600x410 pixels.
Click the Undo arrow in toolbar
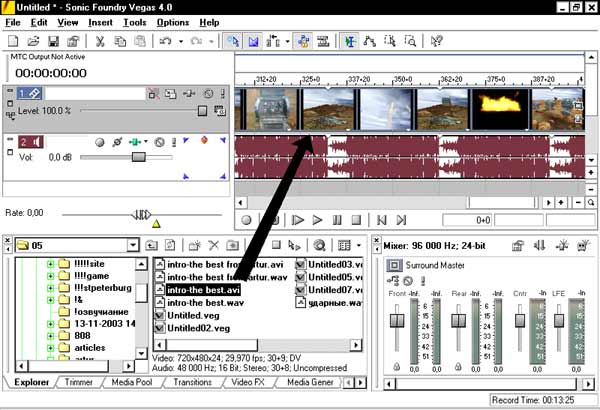[166, 42]
